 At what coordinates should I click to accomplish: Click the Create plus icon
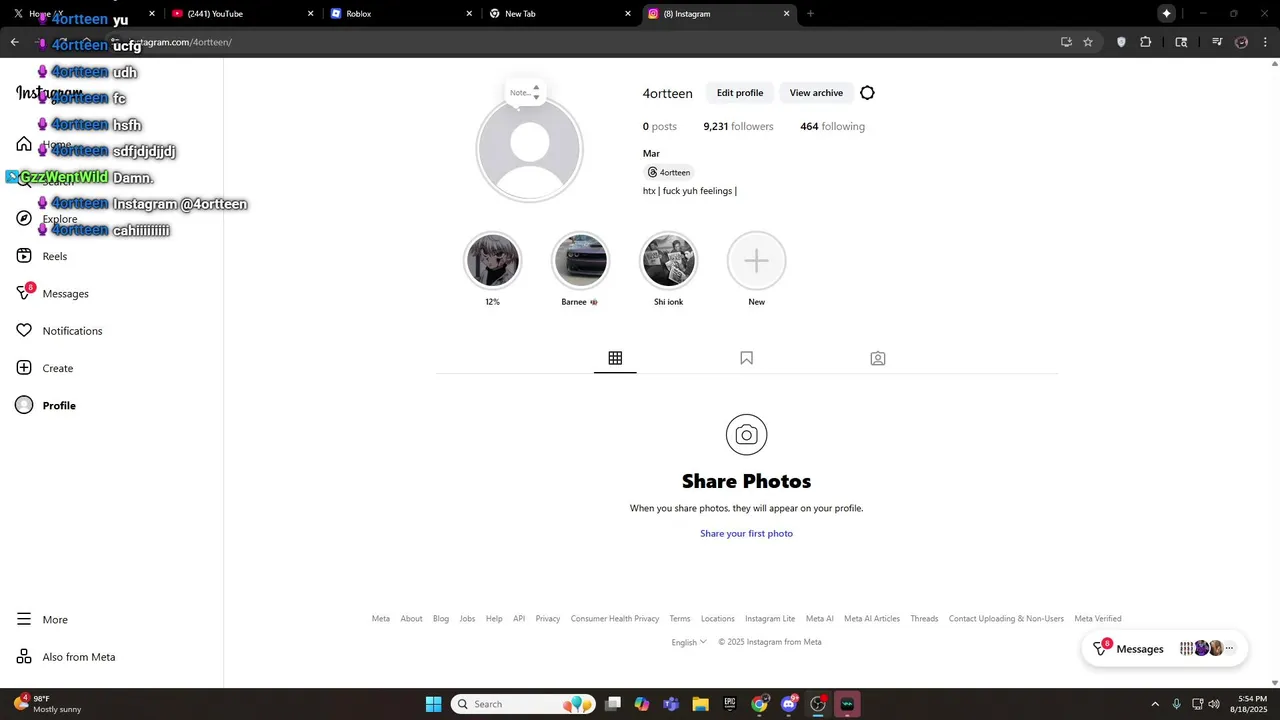24,368
